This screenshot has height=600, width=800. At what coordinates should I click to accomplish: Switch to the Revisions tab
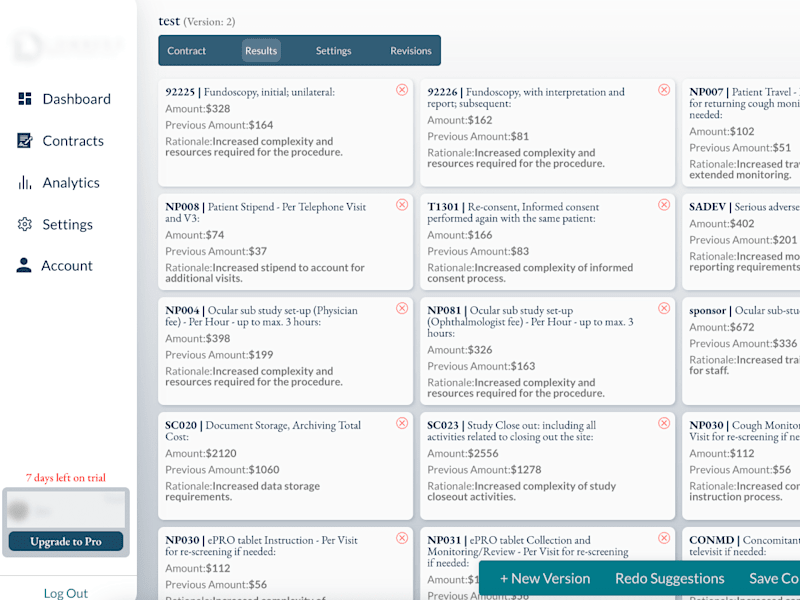point(411,51)
